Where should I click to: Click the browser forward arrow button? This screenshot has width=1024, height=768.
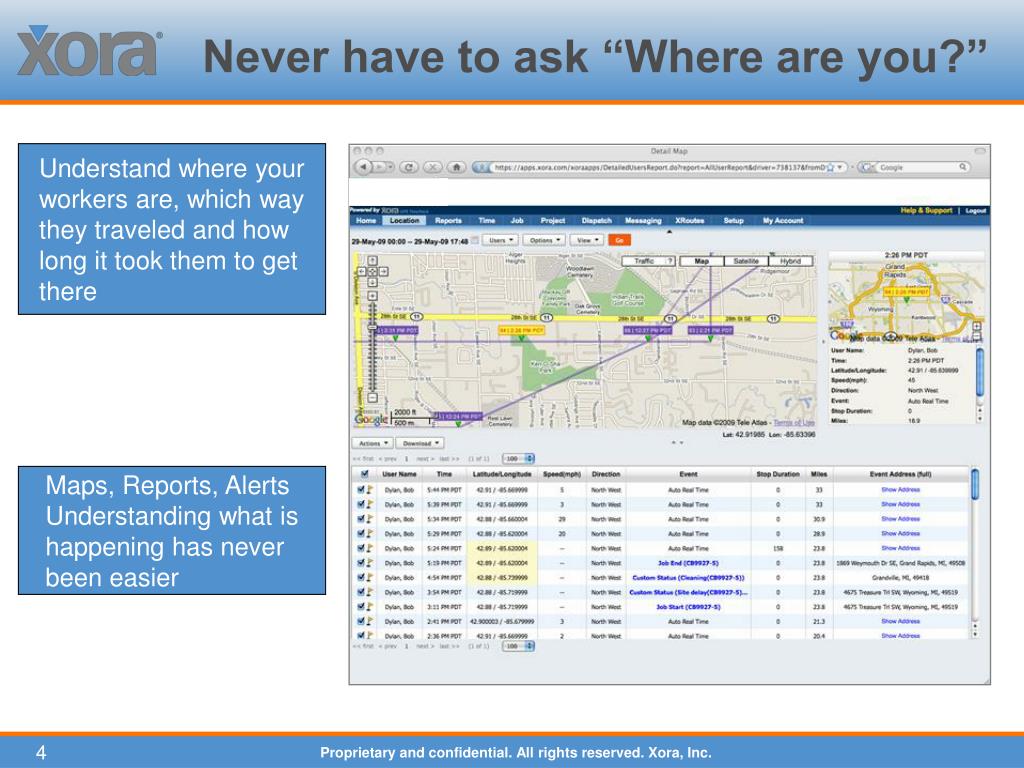(379, 167)
